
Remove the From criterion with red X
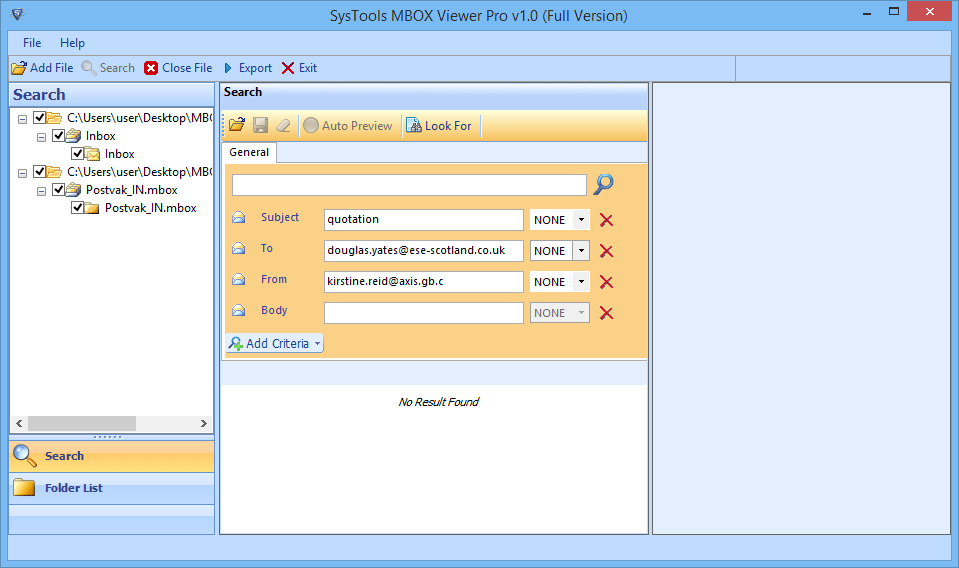coord(606,282)
